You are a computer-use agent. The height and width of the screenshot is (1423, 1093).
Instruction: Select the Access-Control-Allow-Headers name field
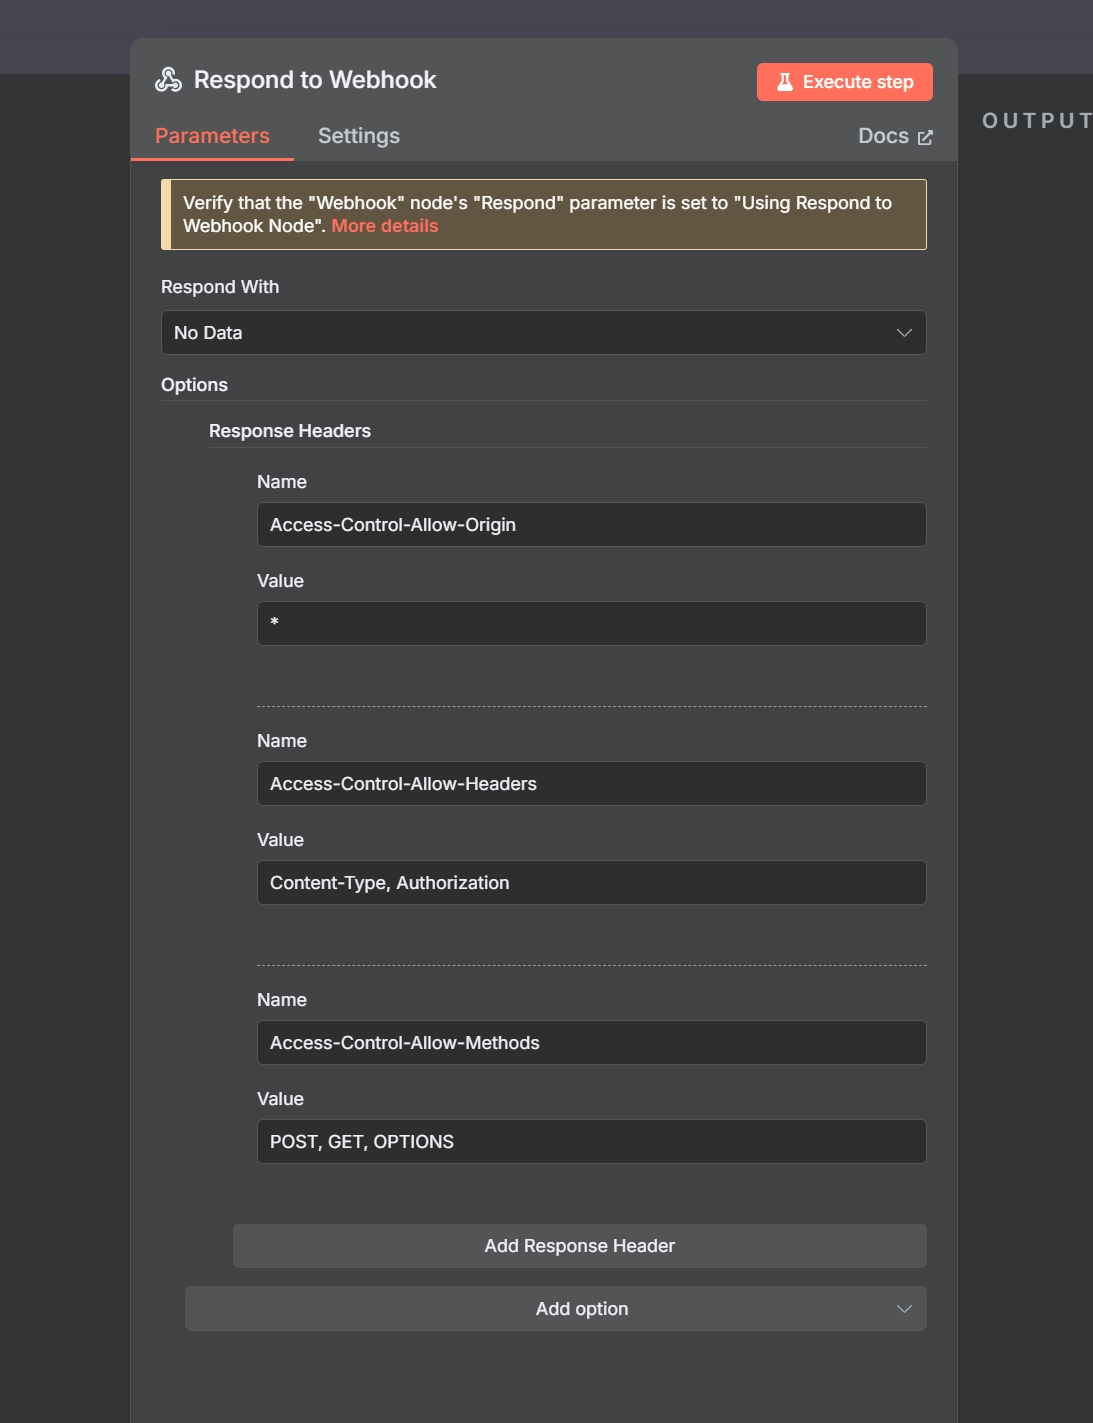click(590, 784)
